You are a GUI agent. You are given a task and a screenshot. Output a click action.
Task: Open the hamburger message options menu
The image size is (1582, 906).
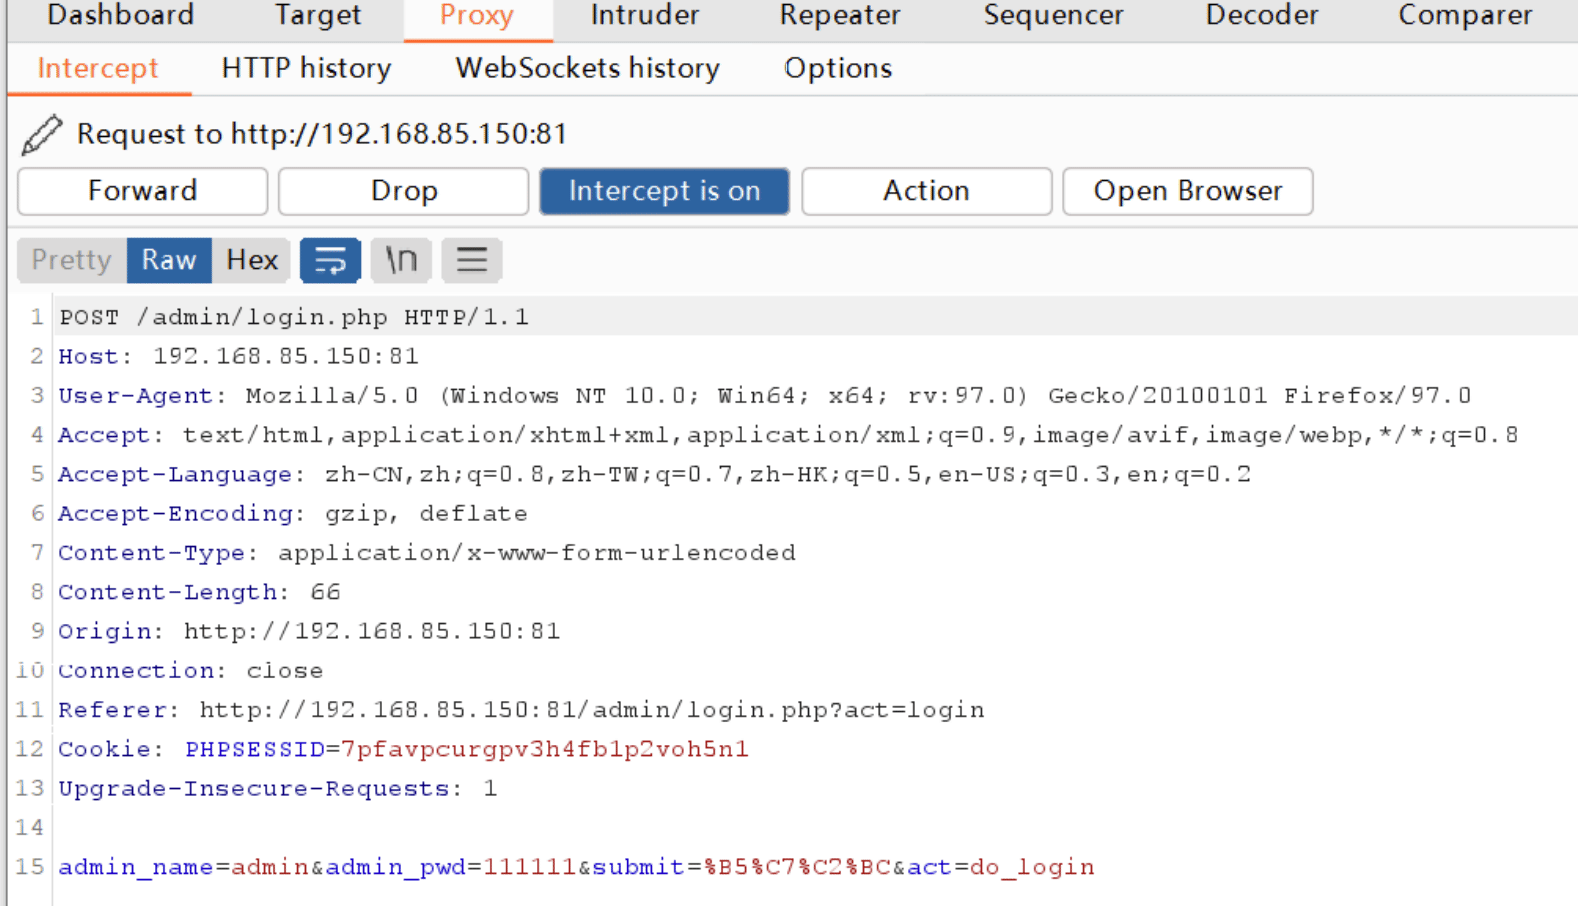point(472,260)
